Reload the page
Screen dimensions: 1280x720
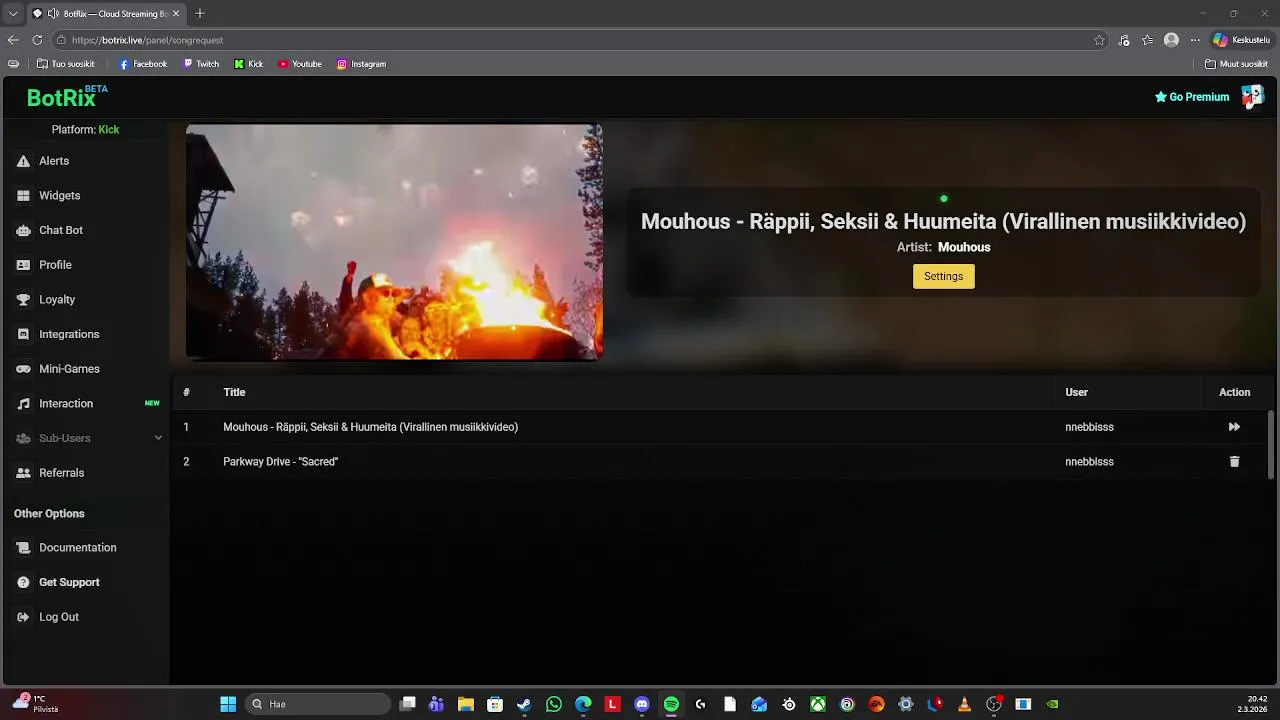[x=37, y=40]
